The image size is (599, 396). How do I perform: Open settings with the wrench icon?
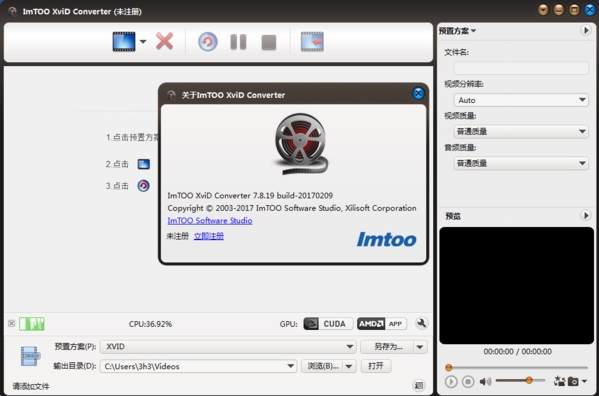coord(421,323)
